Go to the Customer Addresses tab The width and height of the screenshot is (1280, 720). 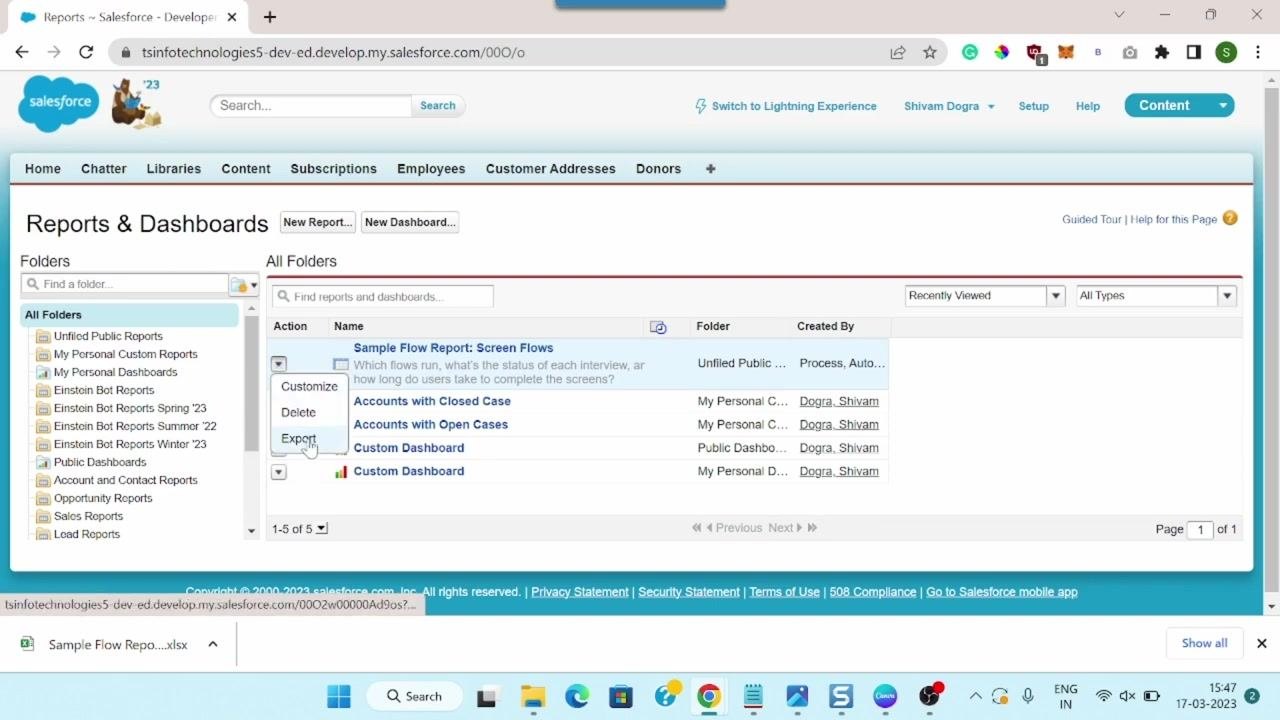[551, 169]
